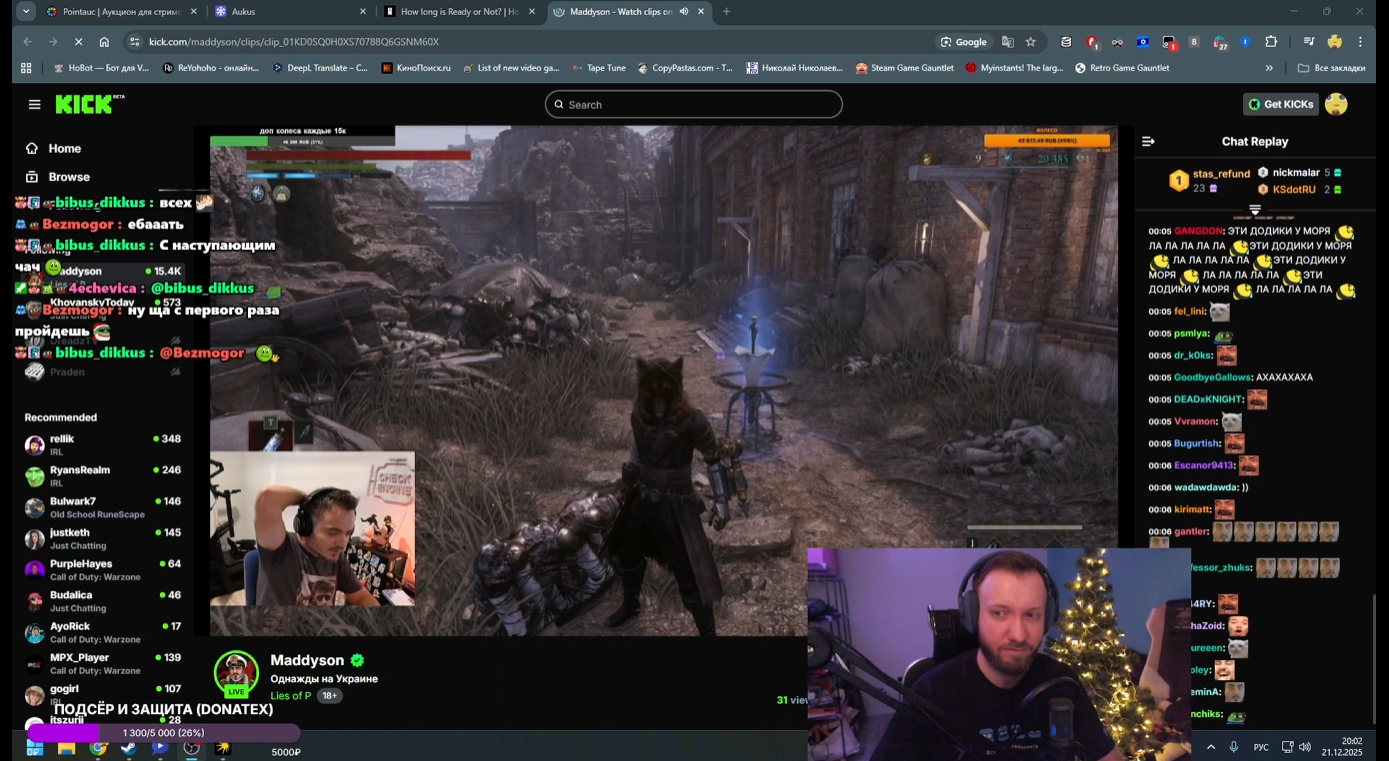Open a new browser tab

tap(726, 12)
